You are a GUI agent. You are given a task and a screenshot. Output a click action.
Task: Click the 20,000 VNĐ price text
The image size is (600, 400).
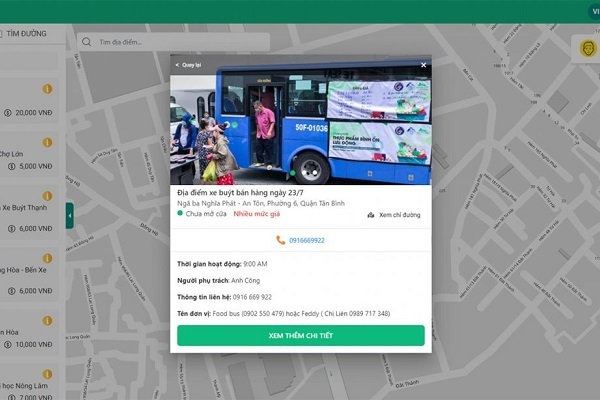coord(34,113)
